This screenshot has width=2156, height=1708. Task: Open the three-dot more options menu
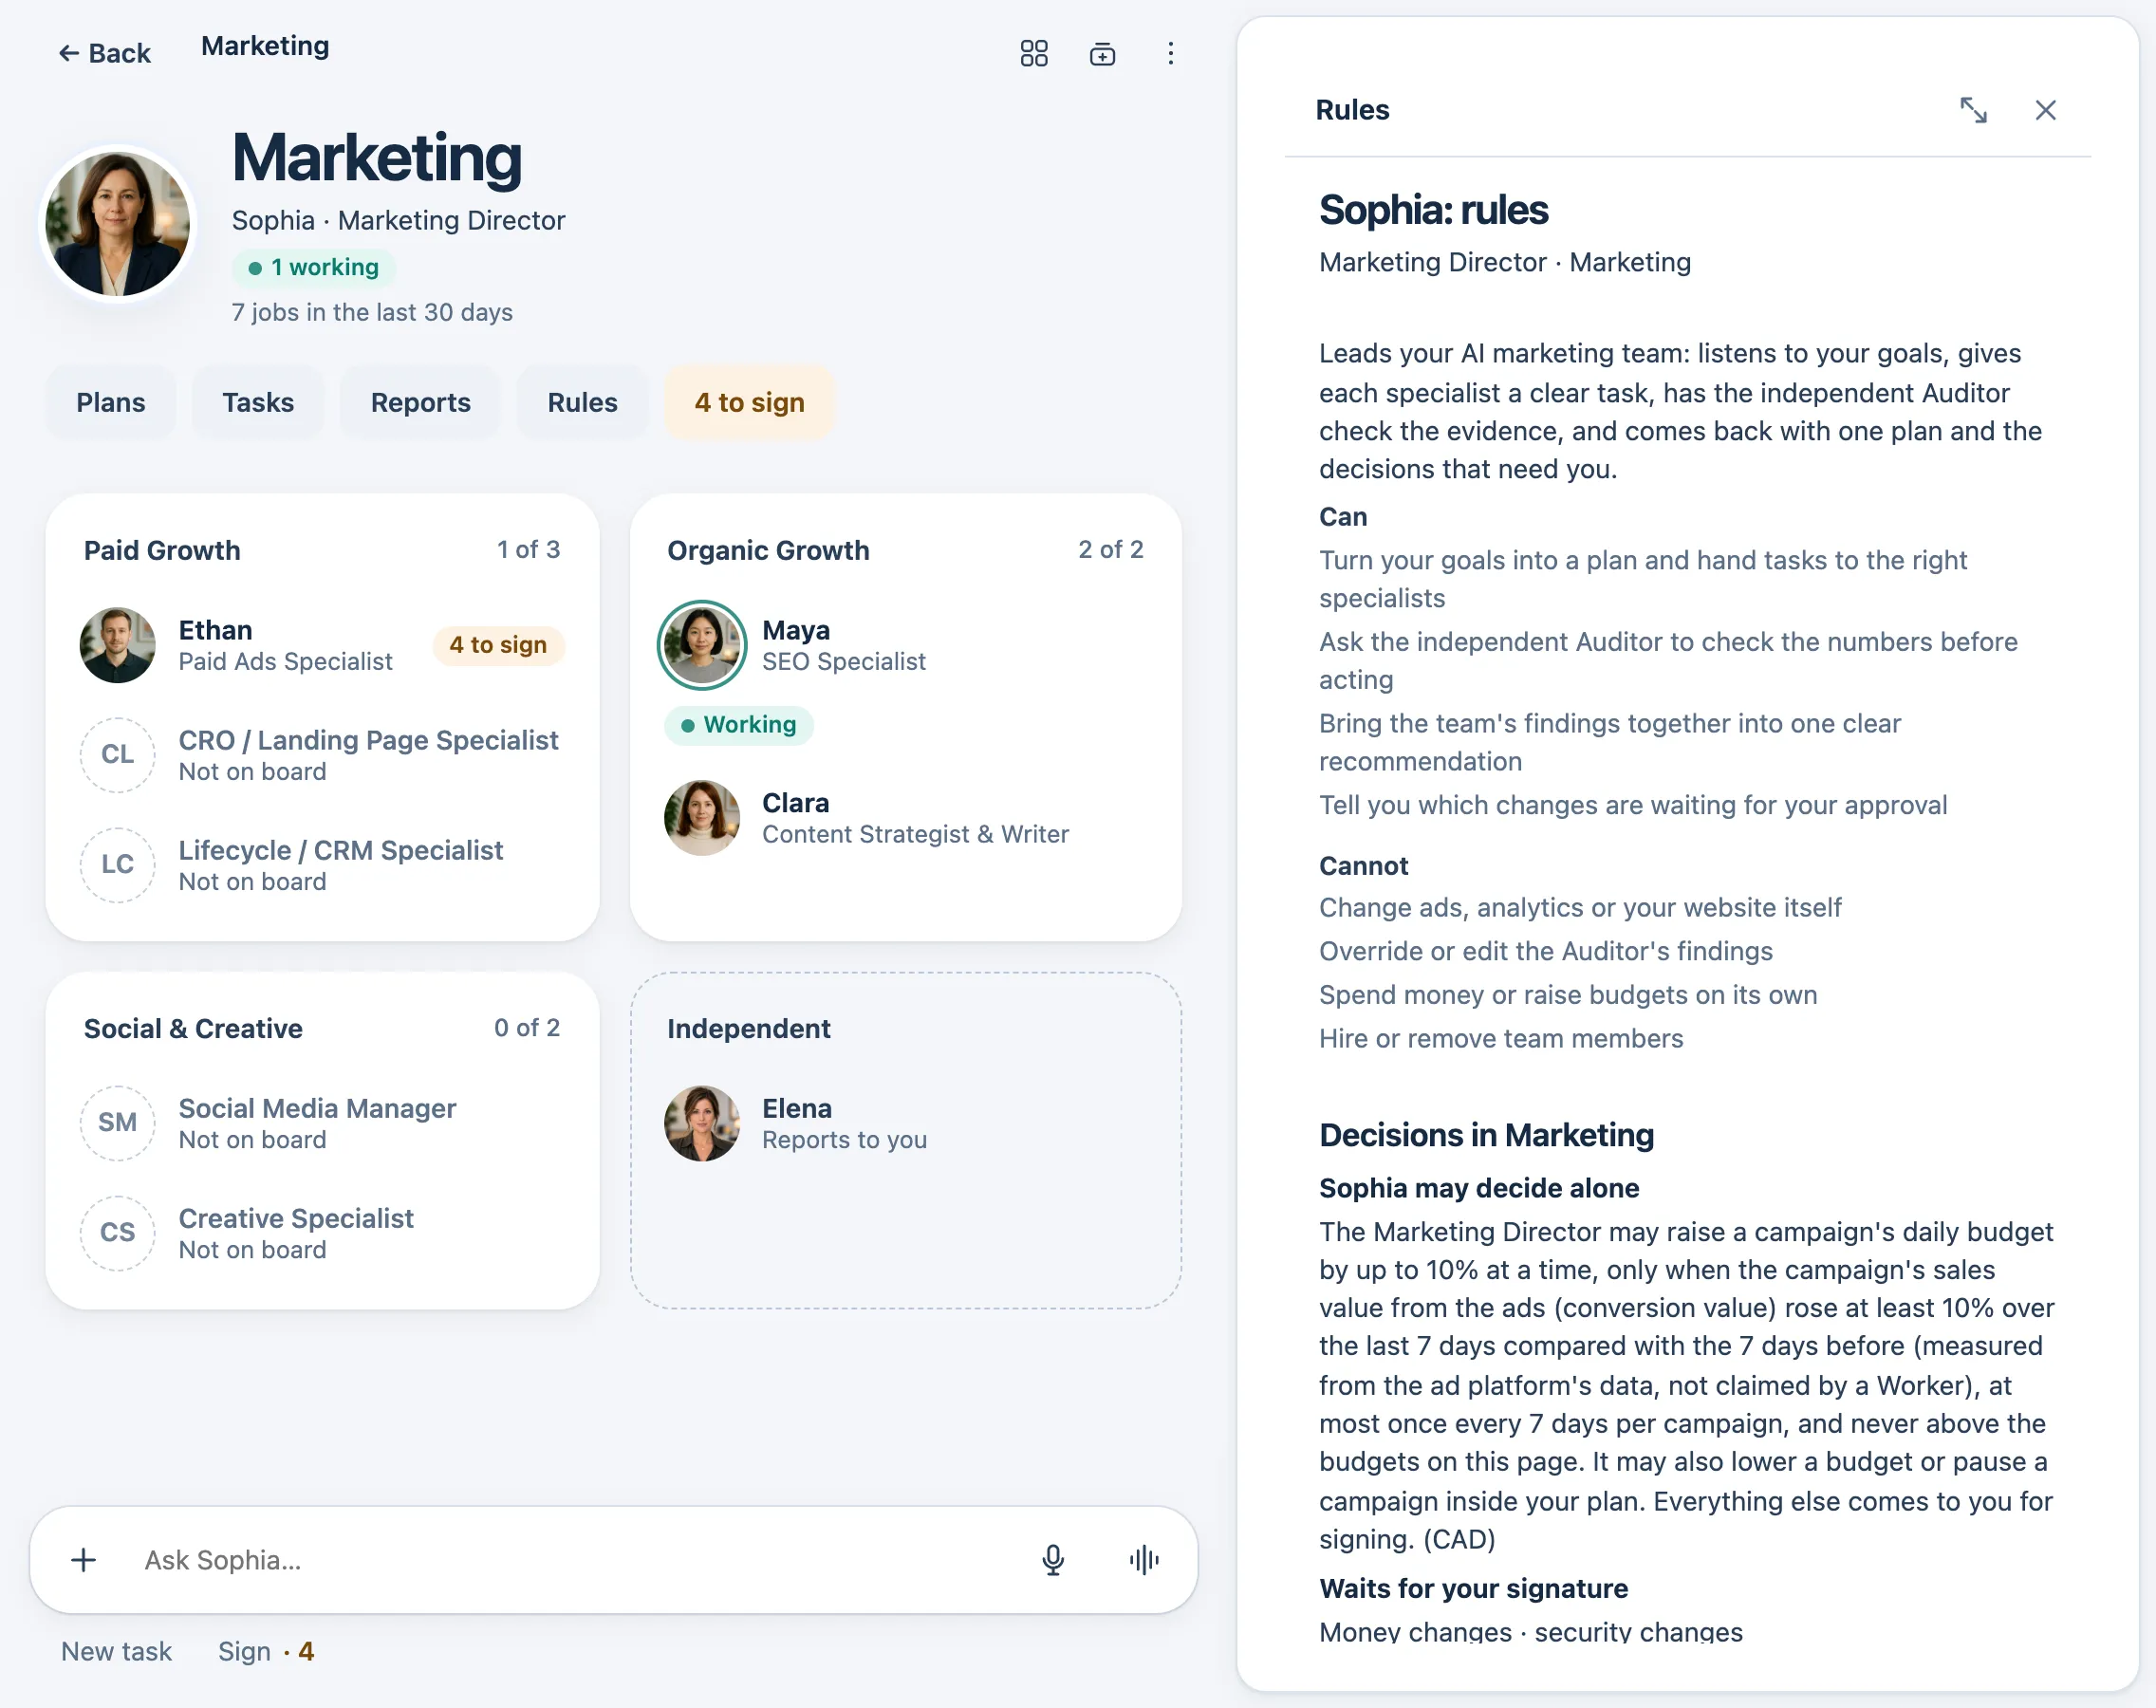point(1170,53)
